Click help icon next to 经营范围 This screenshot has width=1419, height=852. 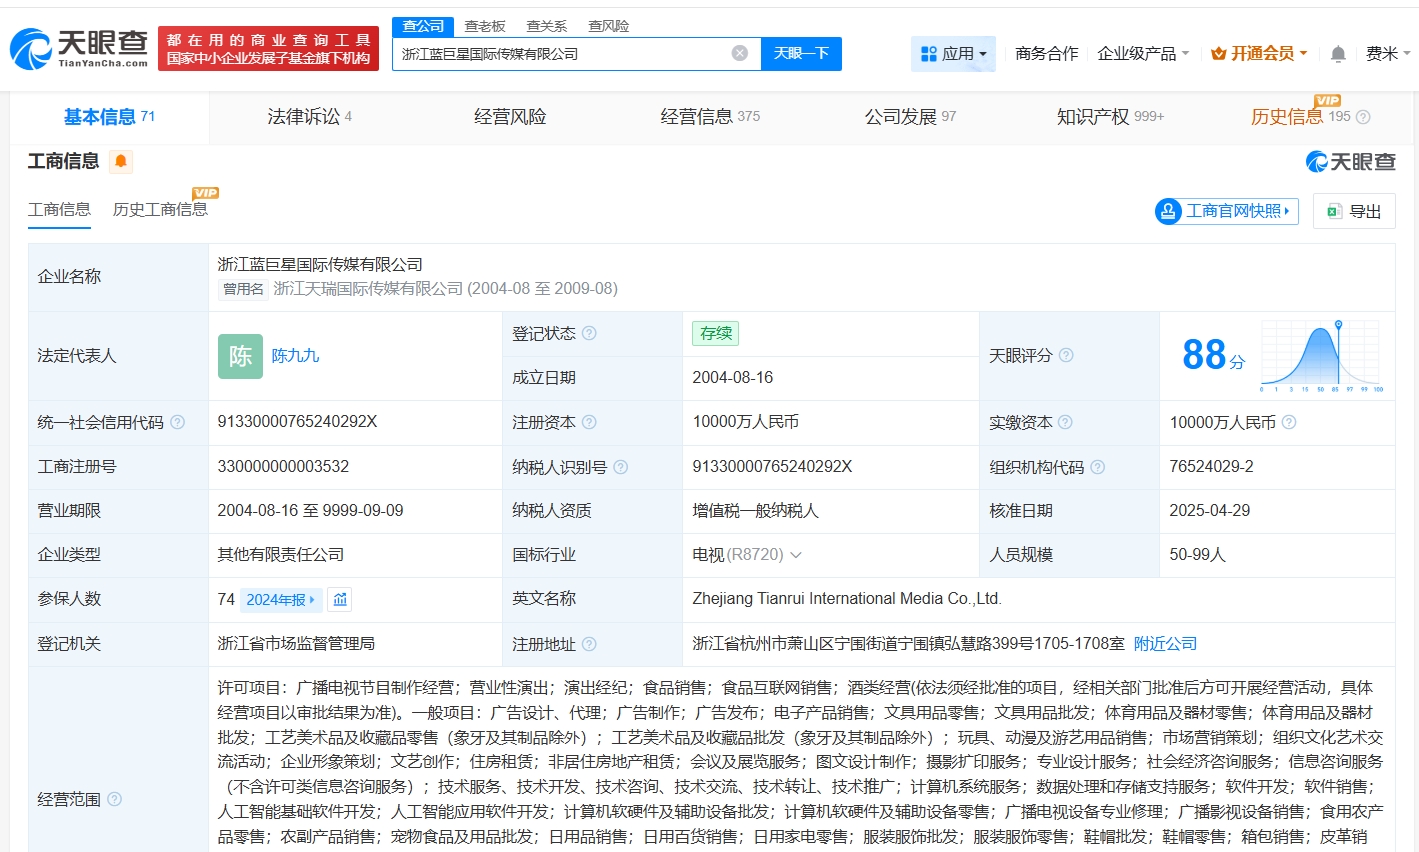(x=114, y=799)
